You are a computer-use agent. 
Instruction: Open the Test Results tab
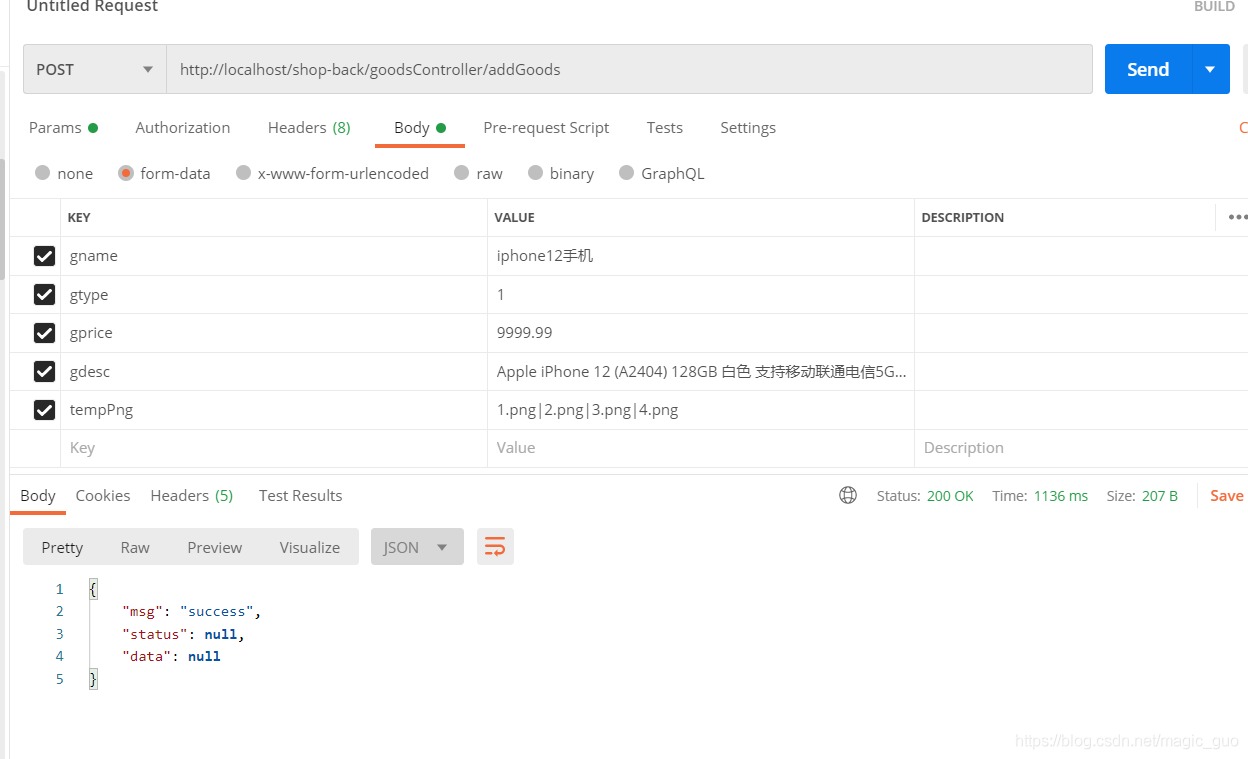pyautogui.click(x=300, y=495)
